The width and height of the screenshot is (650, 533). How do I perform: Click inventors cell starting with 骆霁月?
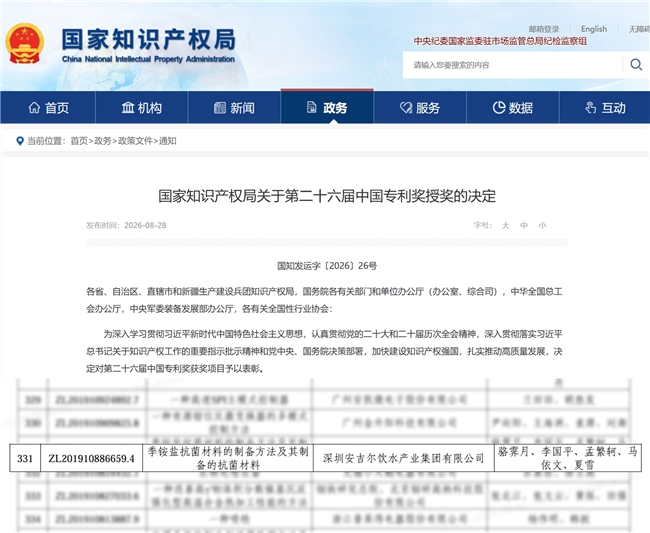568,458
